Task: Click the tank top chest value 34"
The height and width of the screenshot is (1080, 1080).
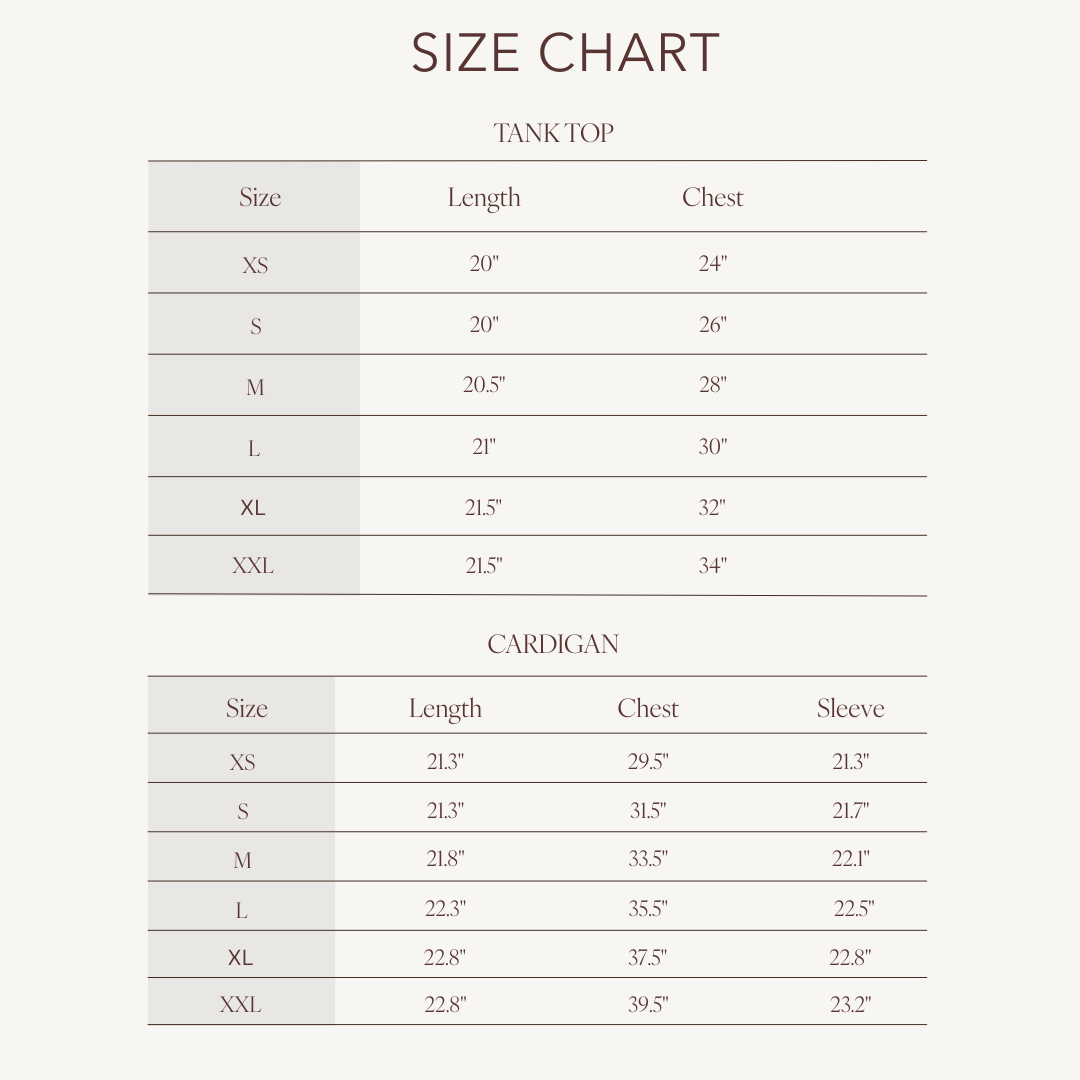Action: [713, 566]
